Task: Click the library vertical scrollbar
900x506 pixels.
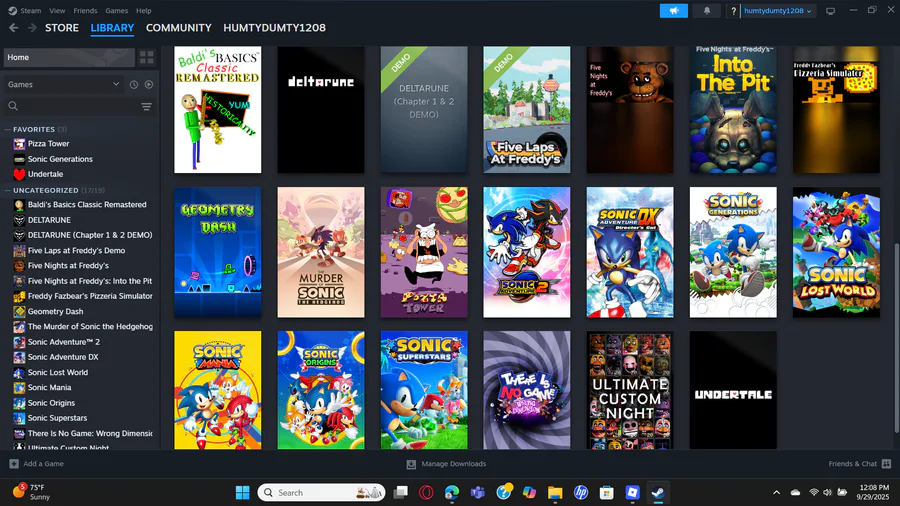Action: click(x=897, y=338)
